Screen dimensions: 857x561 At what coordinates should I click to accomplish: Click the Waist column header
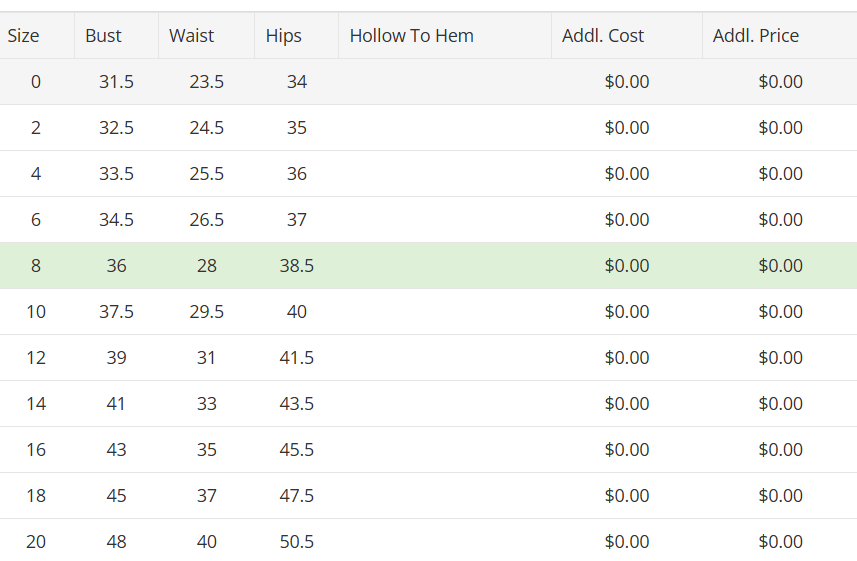coord(207,36)
